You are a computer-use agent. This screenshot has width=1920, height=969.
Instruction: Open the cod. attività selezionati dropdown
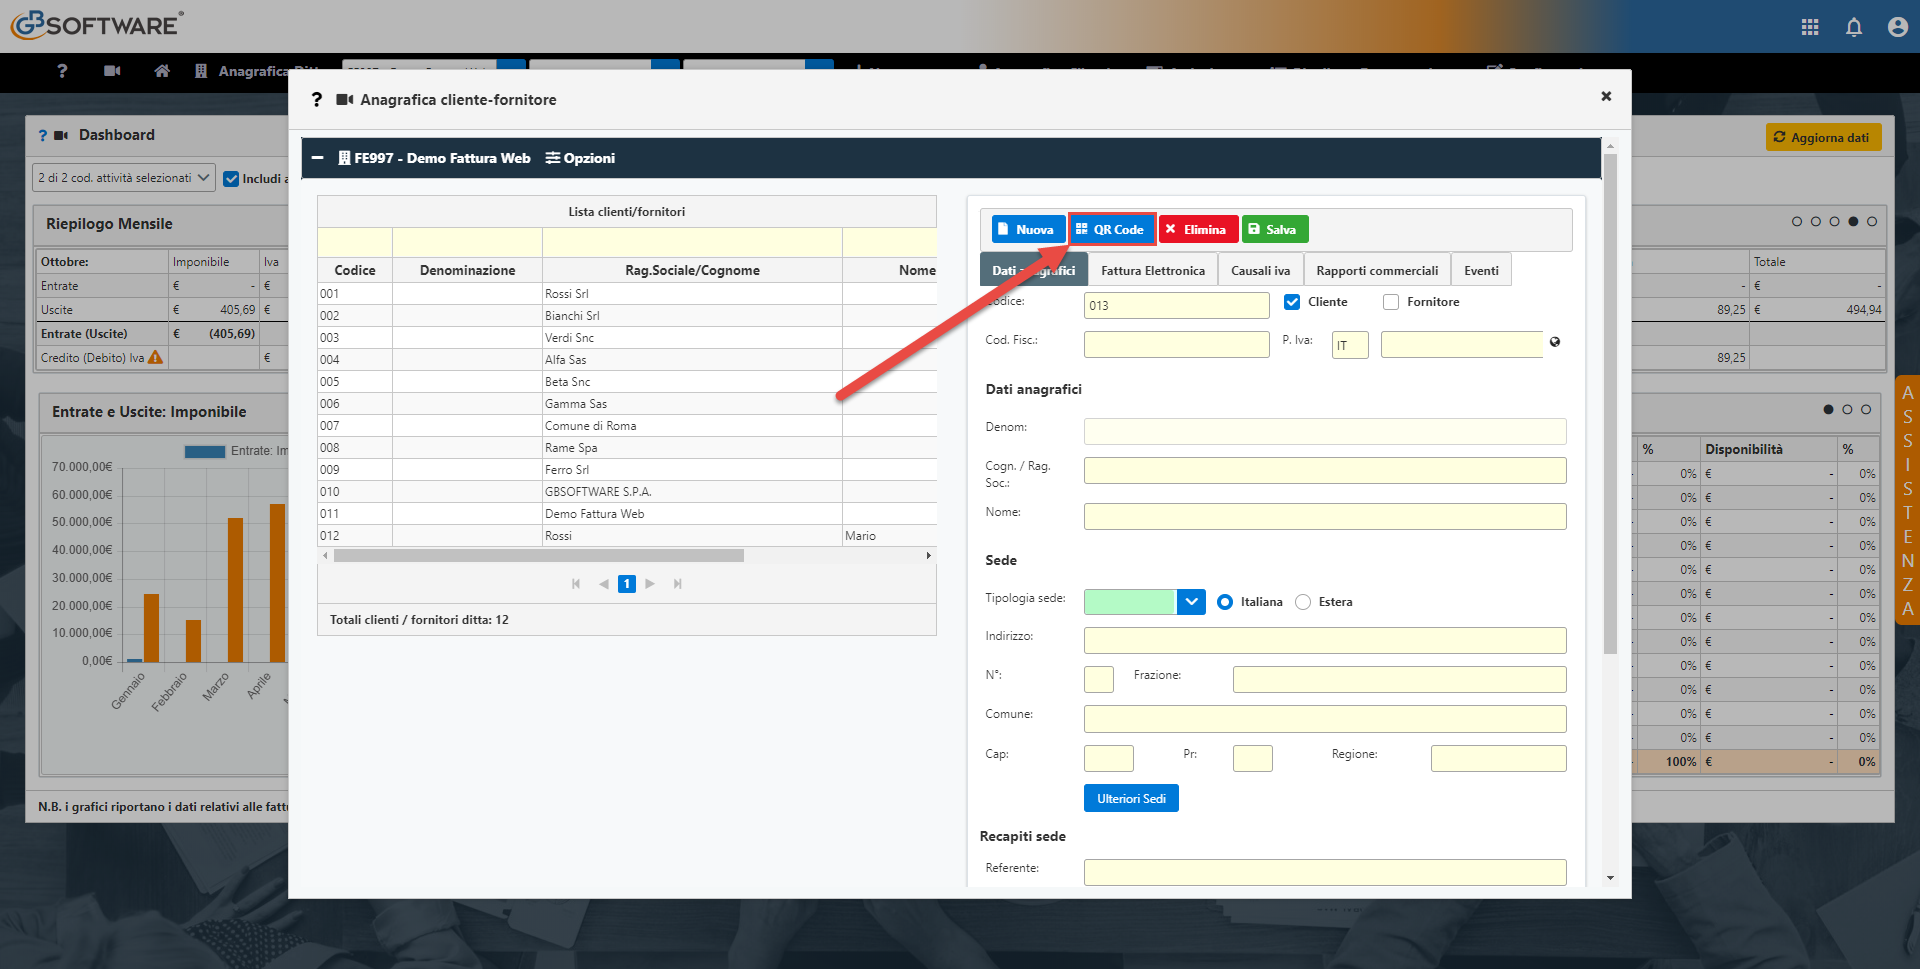(124, 178)
